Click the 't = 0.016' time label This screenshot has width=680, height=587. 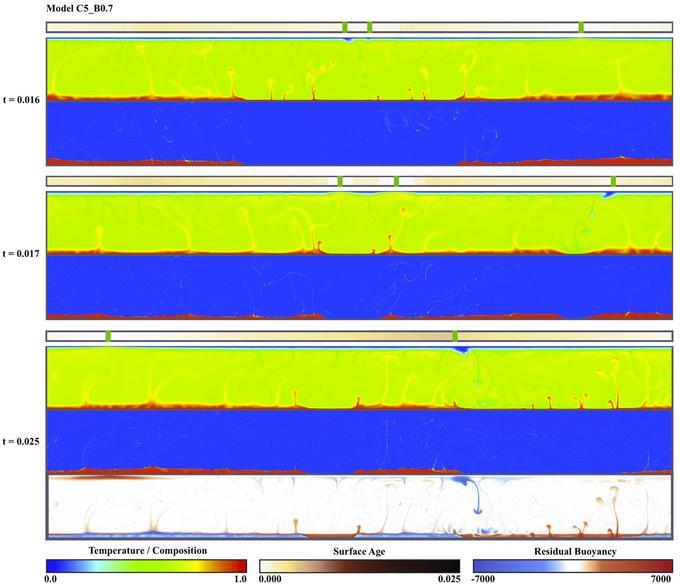pyautogui.click(x=21, y=100)
